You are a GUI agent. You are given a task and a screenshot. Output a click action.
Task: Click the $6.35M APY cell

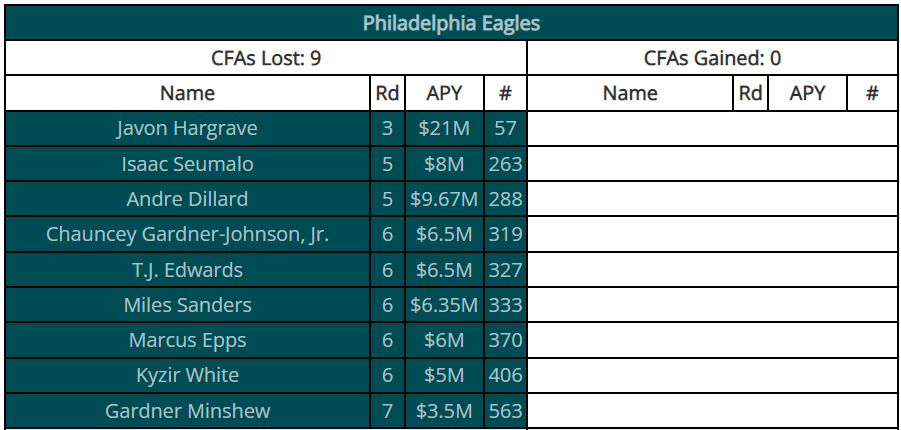(x=444, y=305)
